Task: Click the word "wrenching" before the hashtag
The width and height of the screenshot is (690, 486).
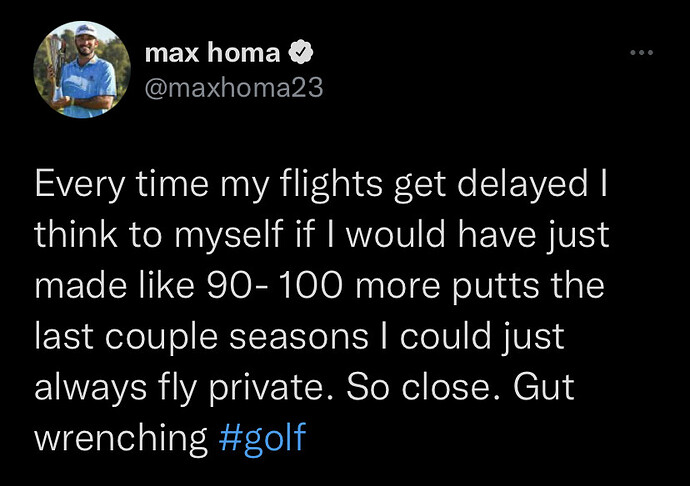Action: [120, 437]
